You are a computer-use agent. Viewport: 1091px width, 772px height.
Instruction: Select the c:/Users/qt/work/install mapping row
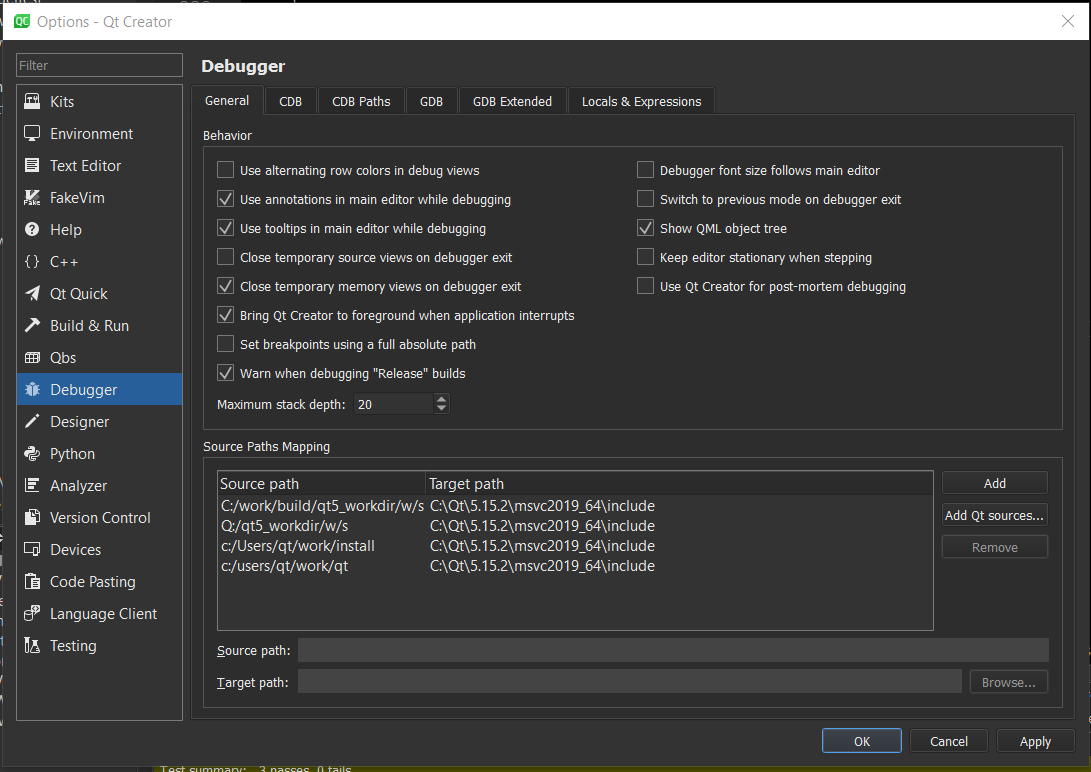pos(575,546)
